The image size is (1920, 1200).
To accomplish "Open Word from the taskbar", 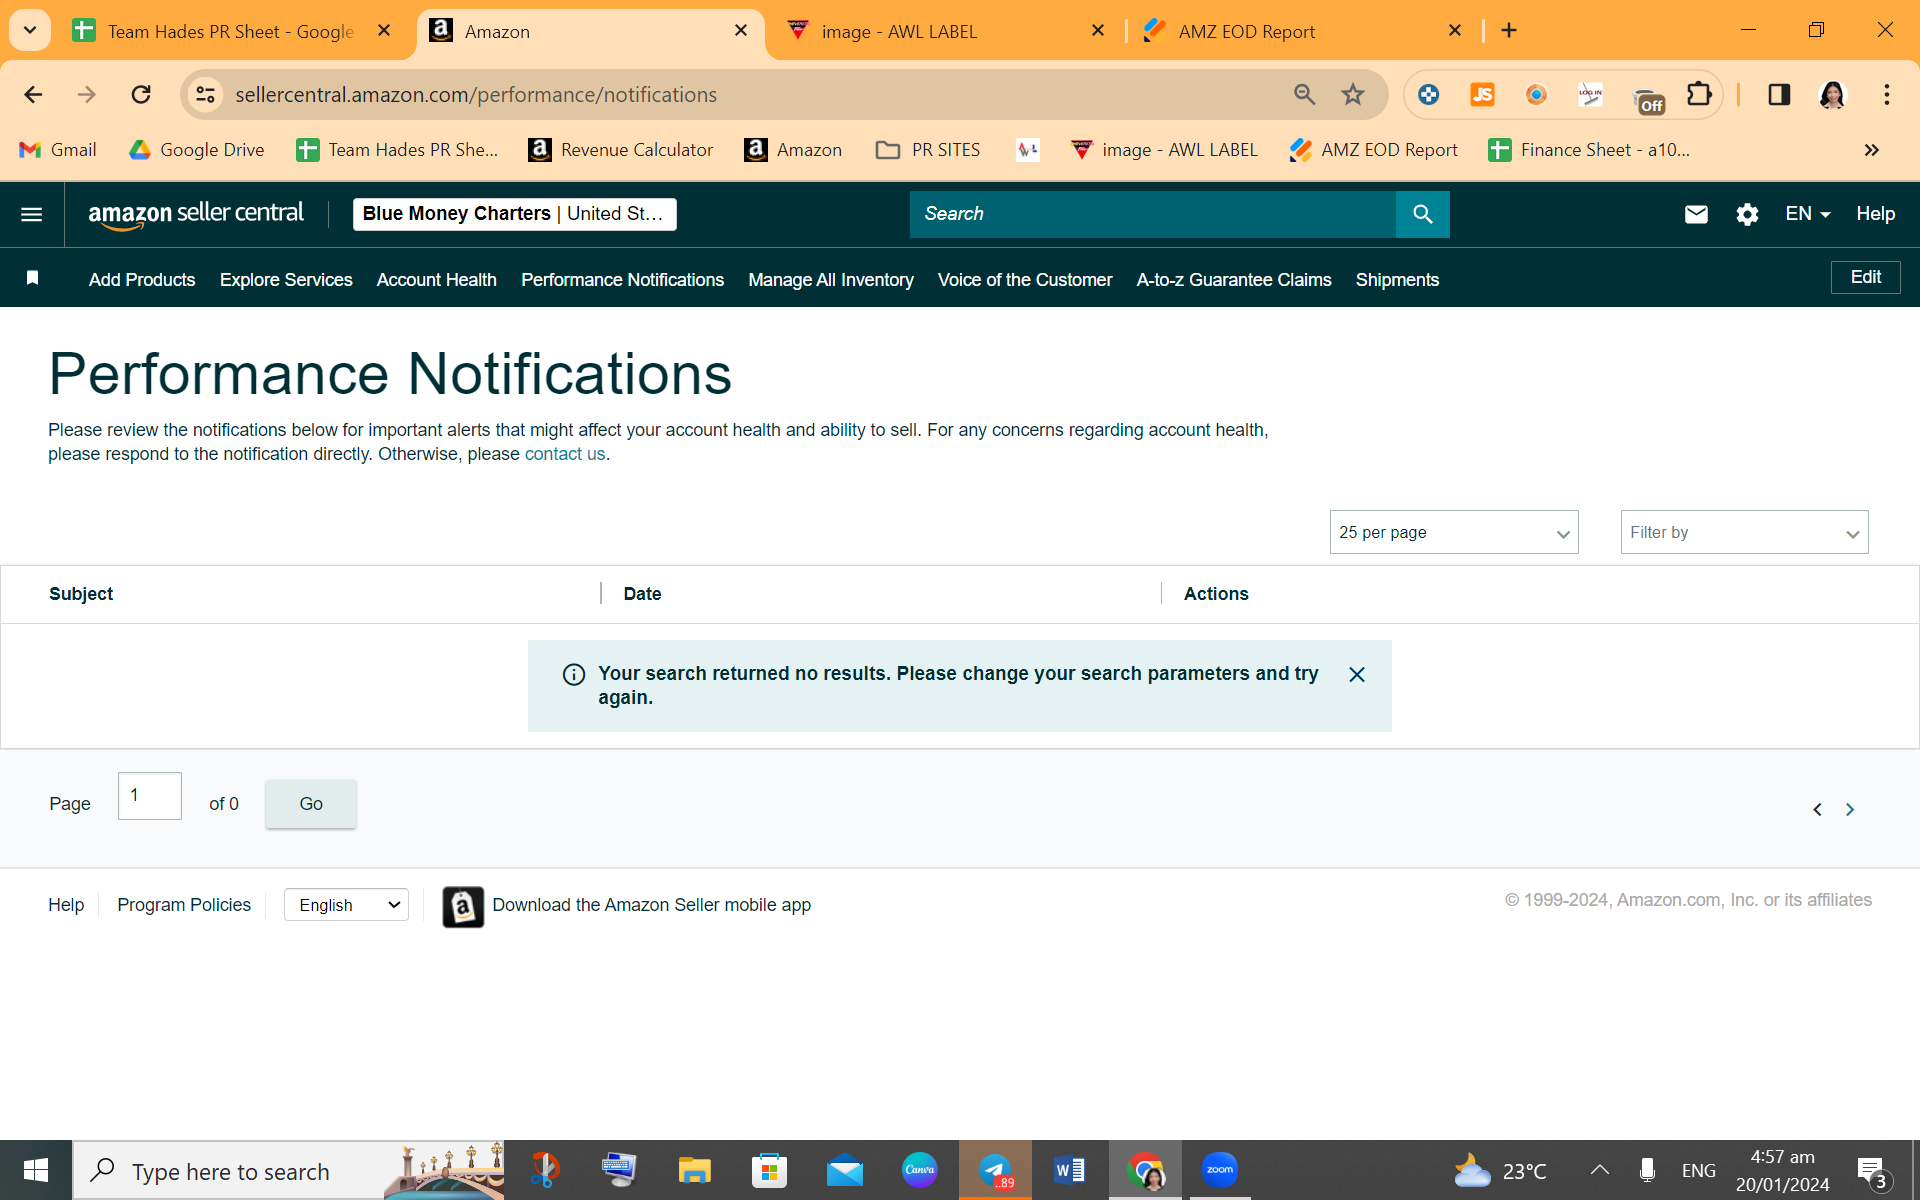I will click(x=1069, y=1170).
